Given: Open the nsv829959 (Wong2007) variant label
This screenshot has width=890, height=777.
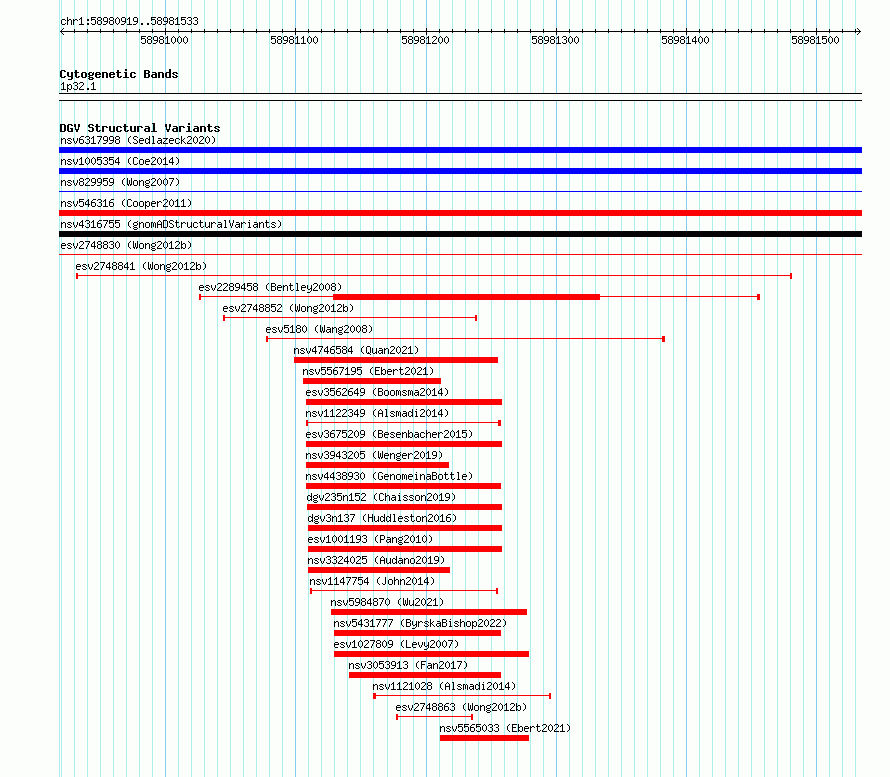Looking at the screenshot, I should click(120, 182).
